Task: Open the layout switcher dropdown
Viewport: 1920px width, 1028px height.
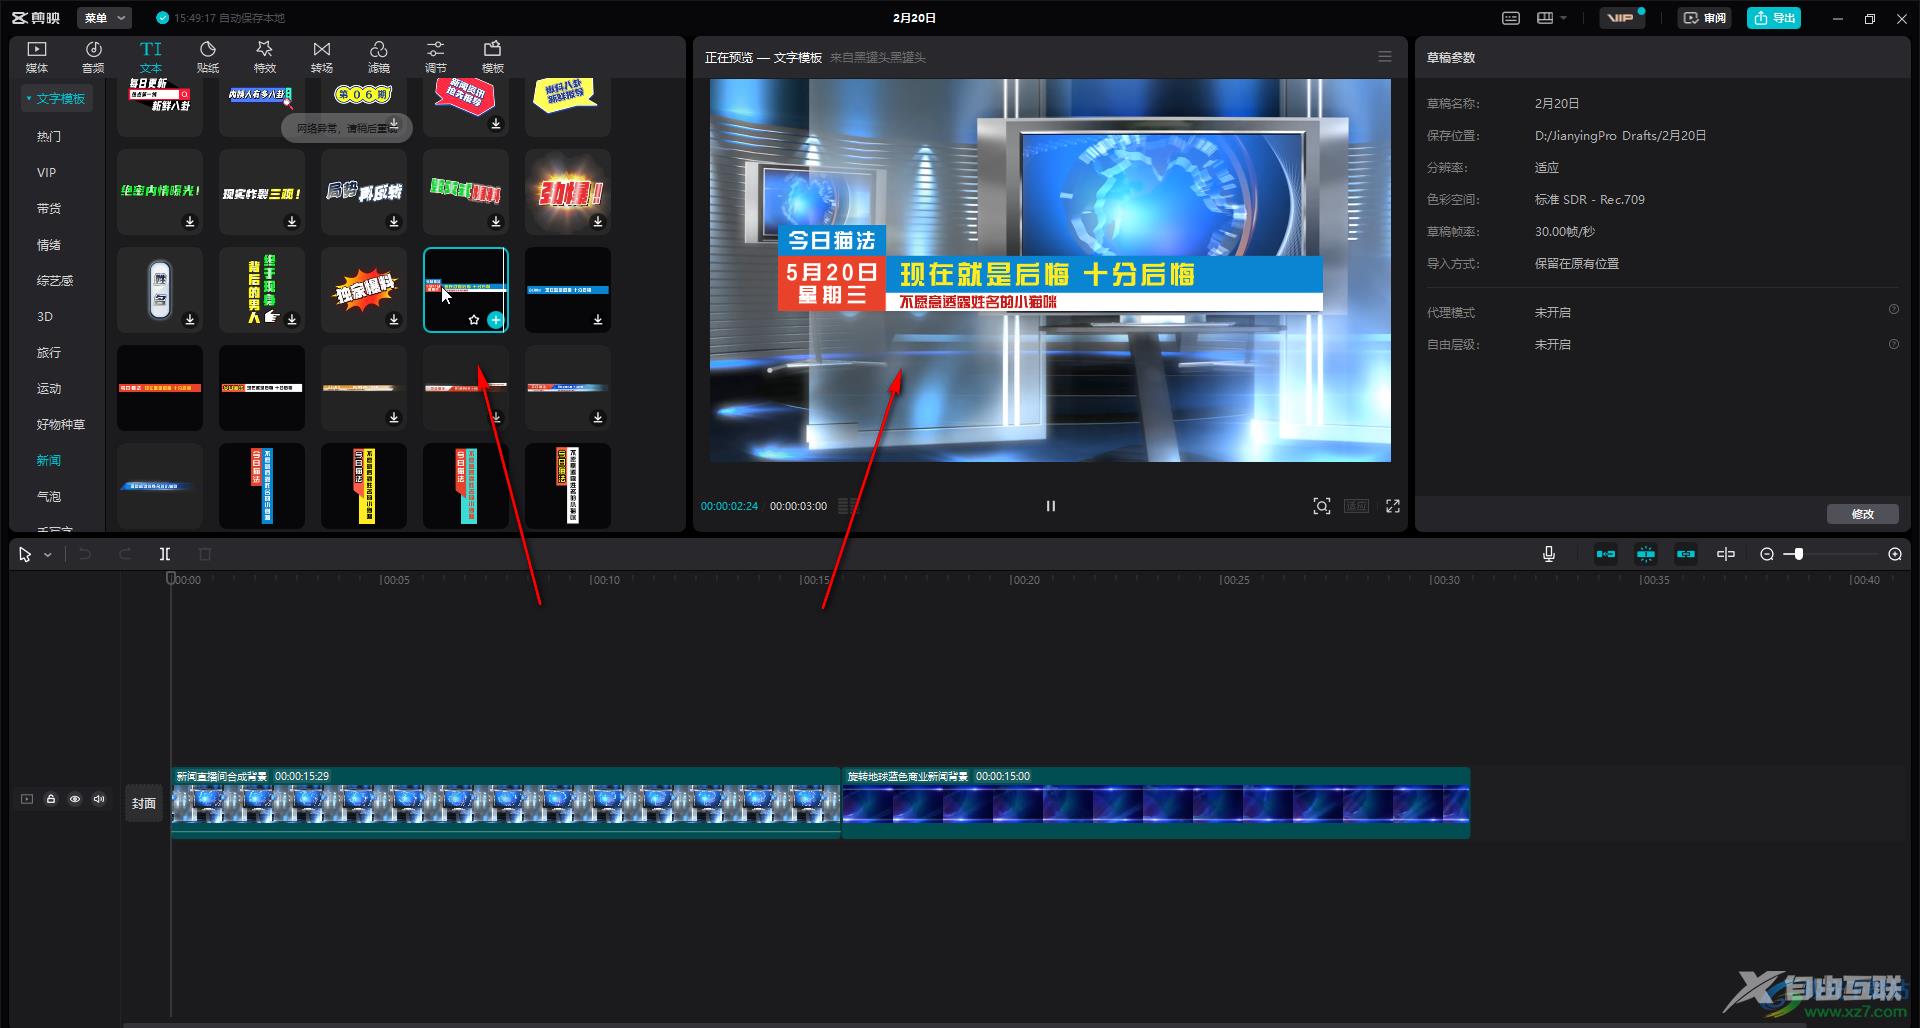Action: [x=1552, y=18]
